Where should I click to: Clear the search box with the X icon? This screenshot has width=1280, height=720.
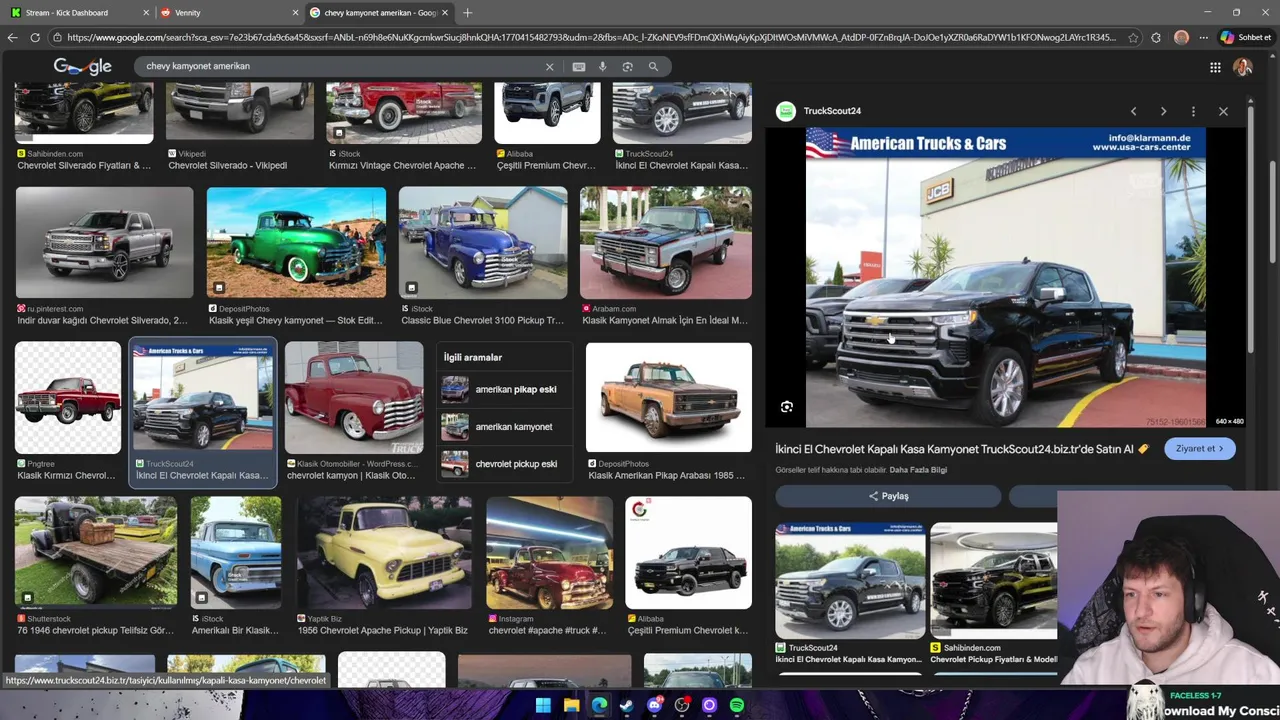[549, 67]
